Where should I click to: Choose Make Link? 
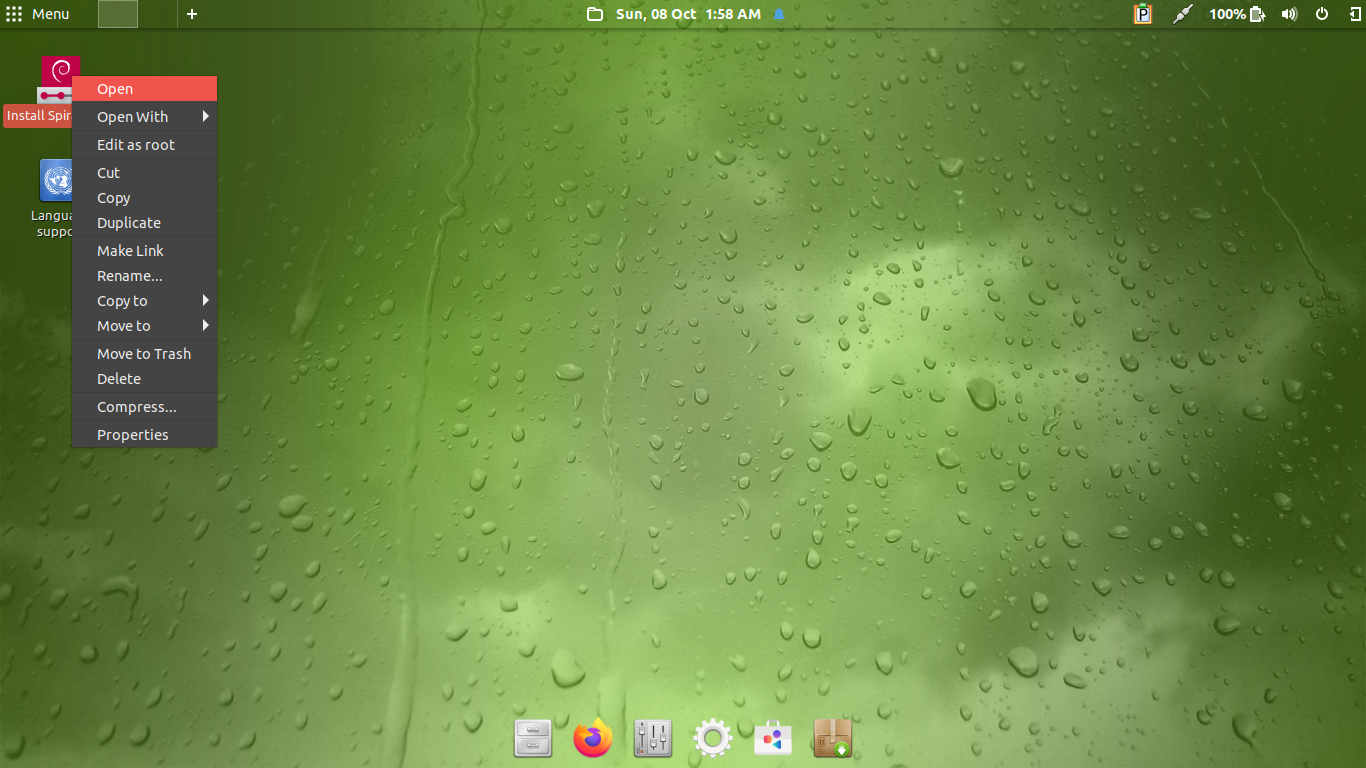click(144, 251)
